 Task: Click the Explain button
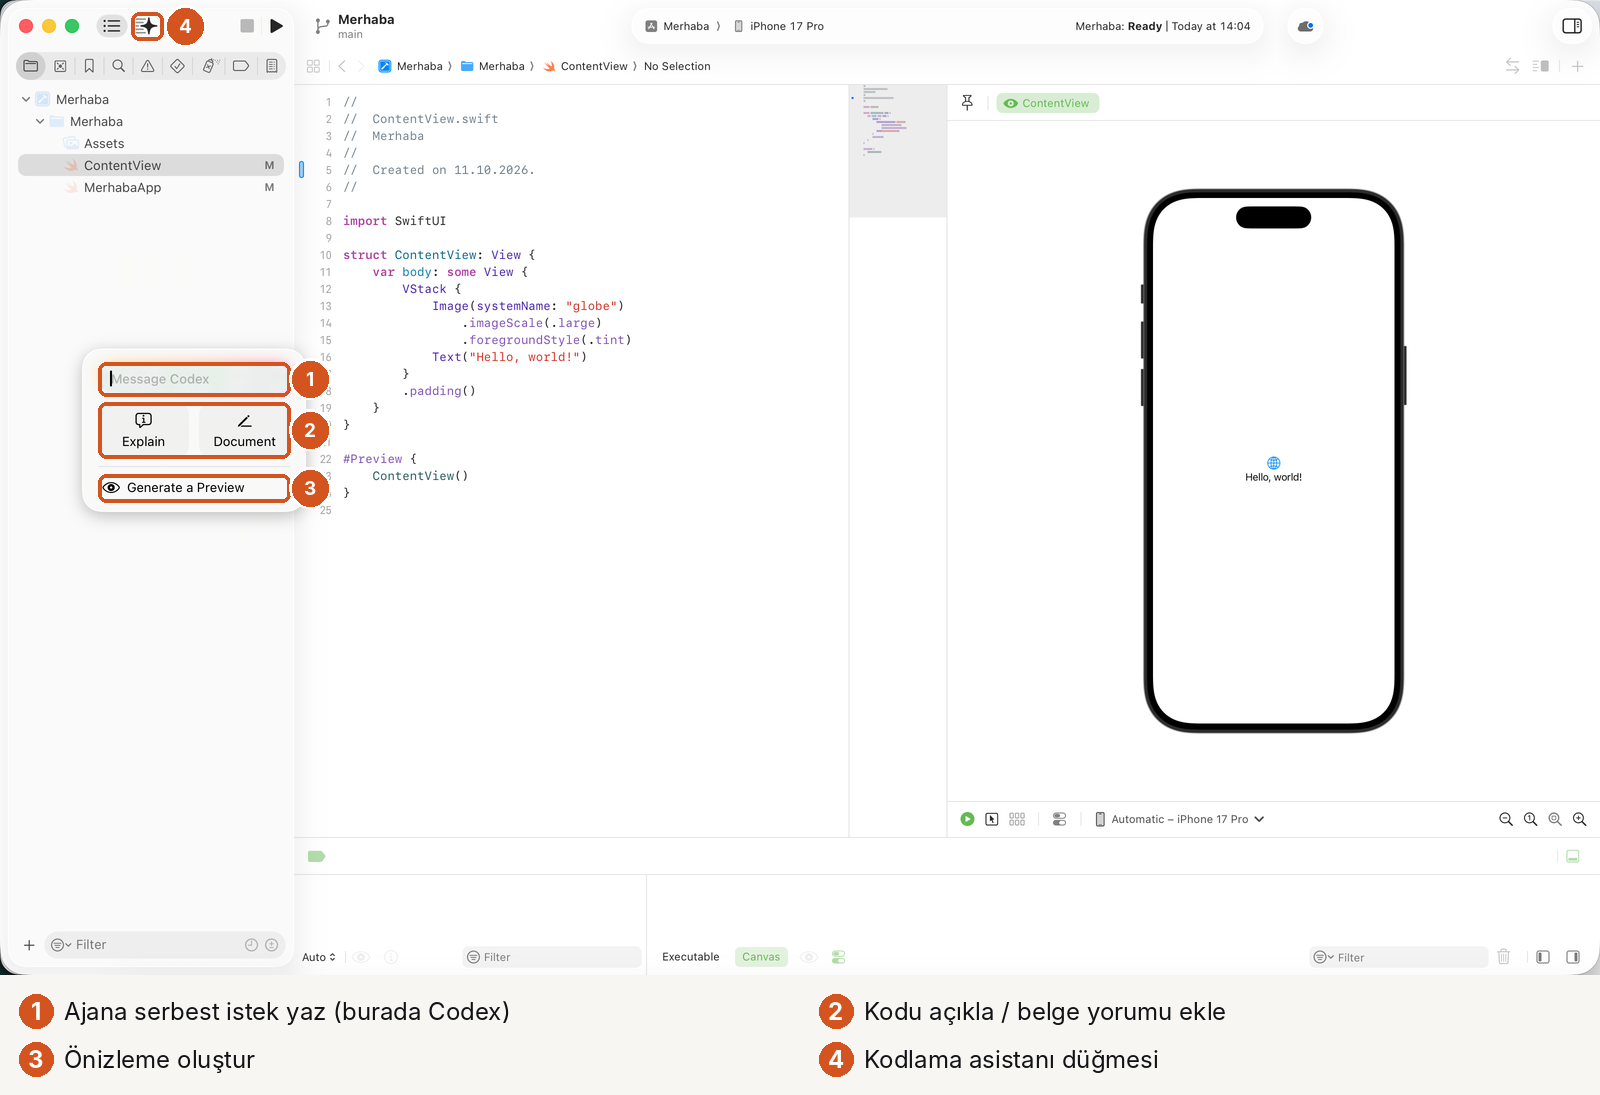pos(144,431)
